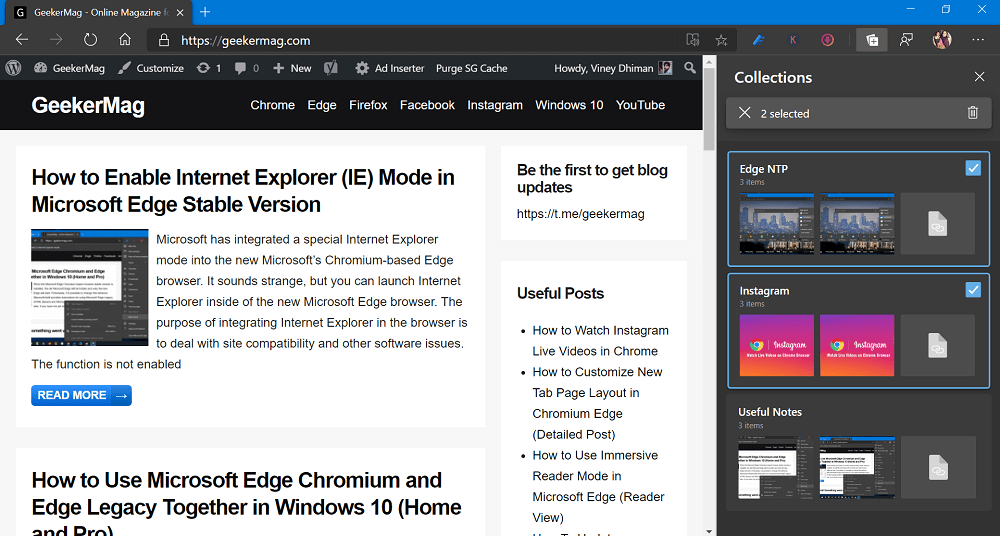The height and width of the screenshot is (536, 1000).
Task: Open link item placeholder in Useful Notes
Action: tap(938, 467)
